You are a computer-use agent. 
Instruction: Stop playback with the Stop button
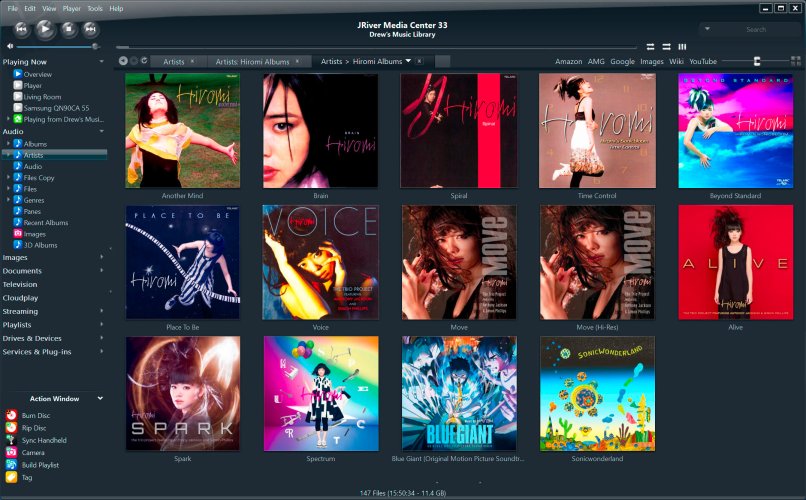(69, 29)
